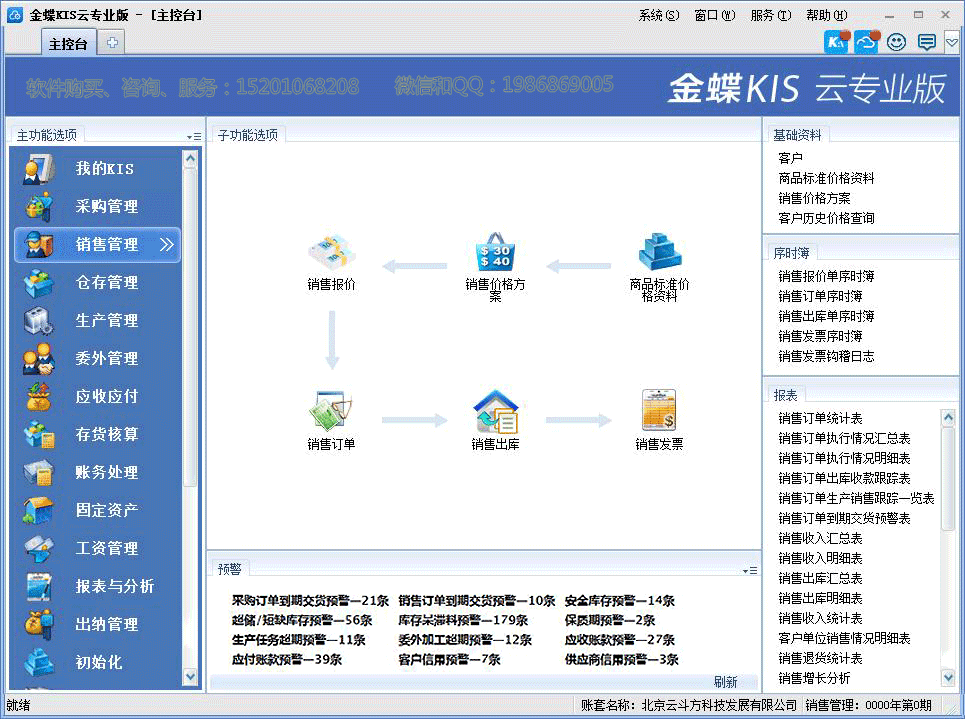Click the 刷新 link in alerts panel
The height and width of the screenshot is (719, 965).
coord(725,682)
